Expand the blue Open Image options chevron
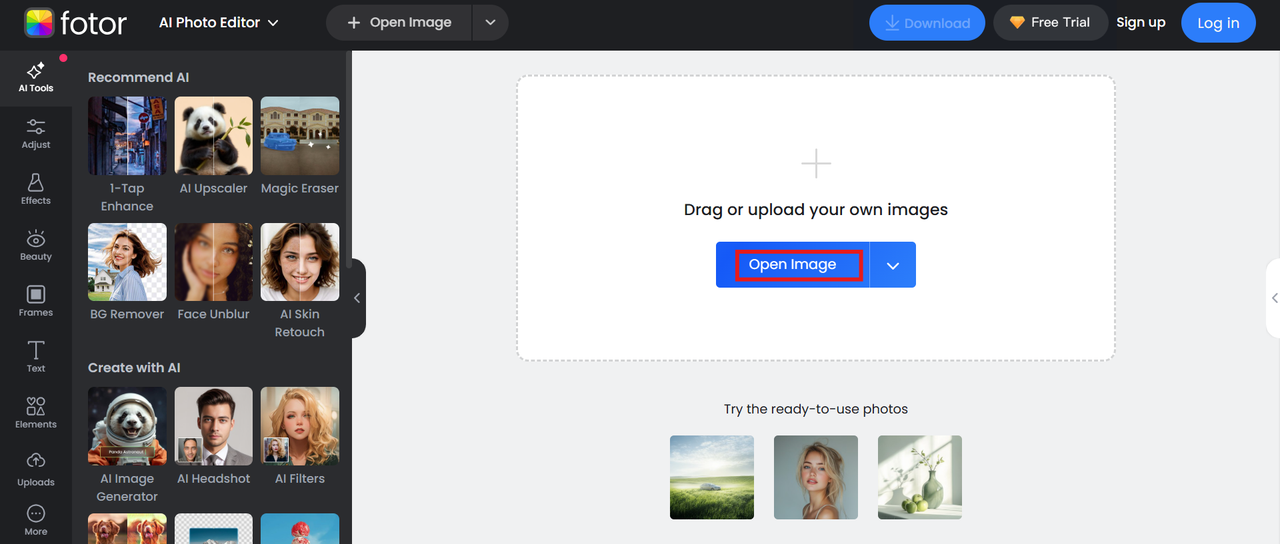 coord(893,265)
